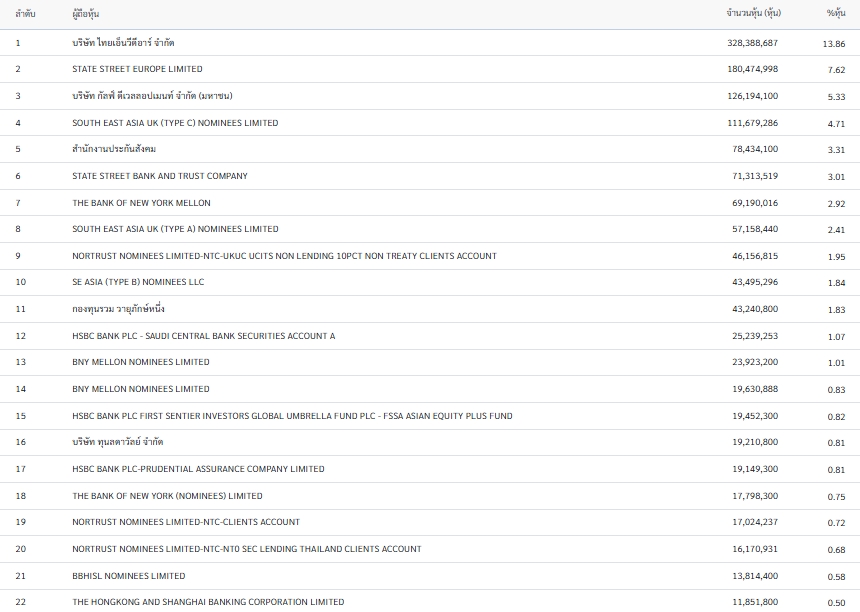The width and height of the screenshot is (860, 612).
Task: Click share count 111,679,286
Action: pos(752,123)
